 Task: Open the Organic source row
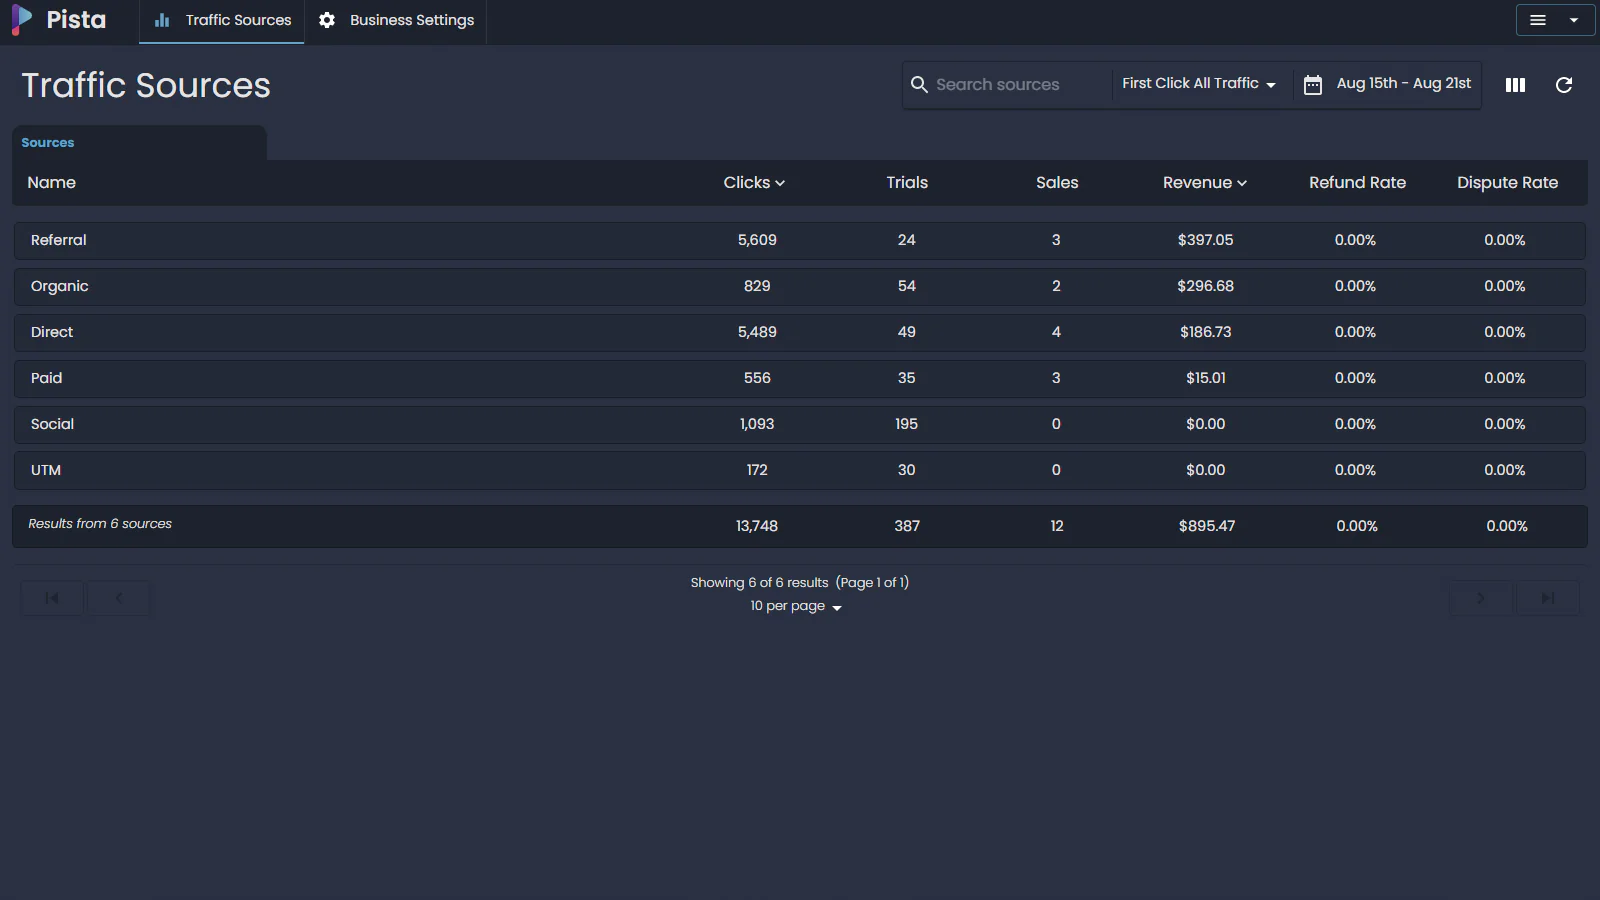(60, 286)
